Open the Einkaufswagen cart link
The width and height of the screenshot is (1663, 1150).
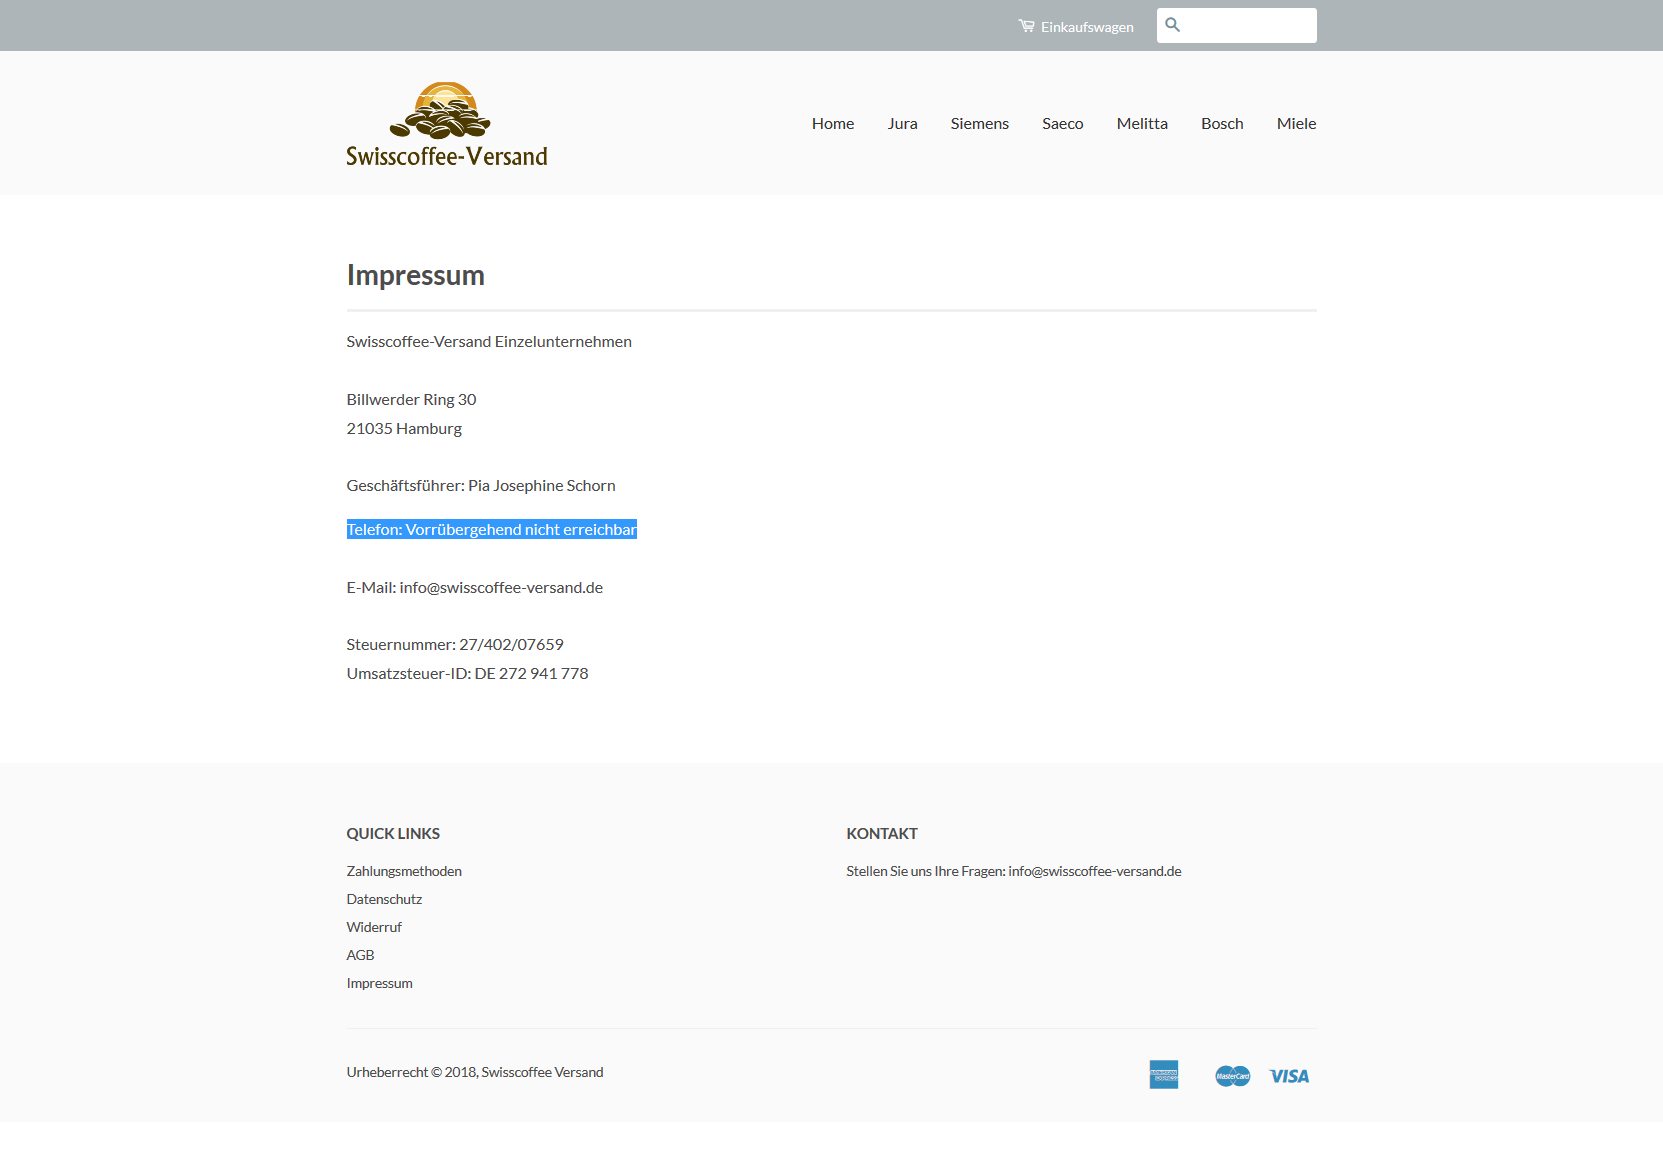(1076, 27)
